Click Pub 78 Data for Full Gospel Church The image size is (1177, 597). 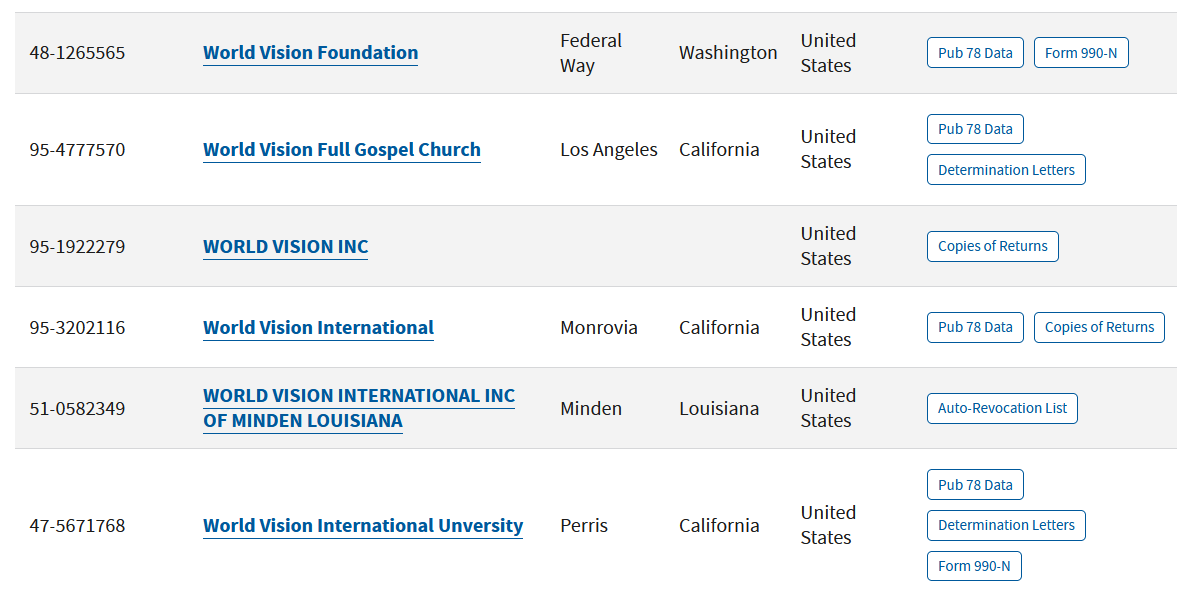[975, 129]
